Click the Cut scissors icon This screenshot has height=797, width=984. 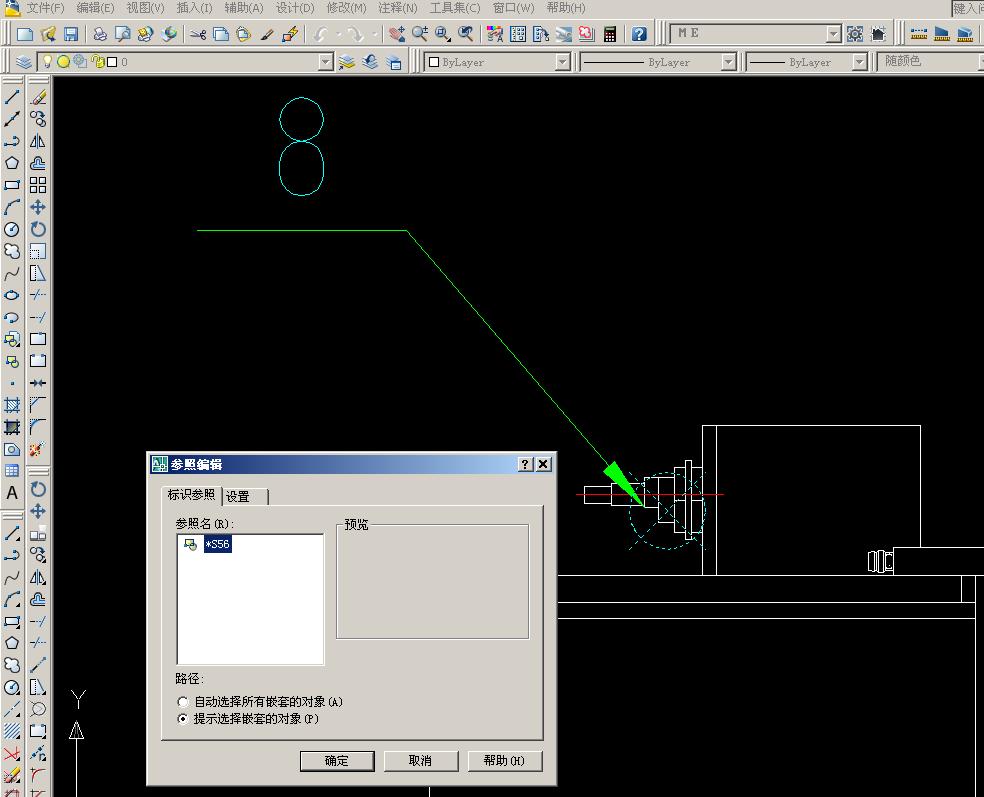(x=198, y=34)
